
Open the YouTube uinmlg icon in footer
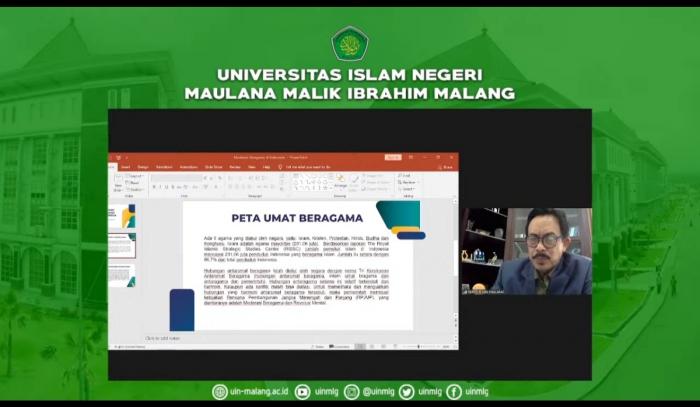(x=302, y=392)
